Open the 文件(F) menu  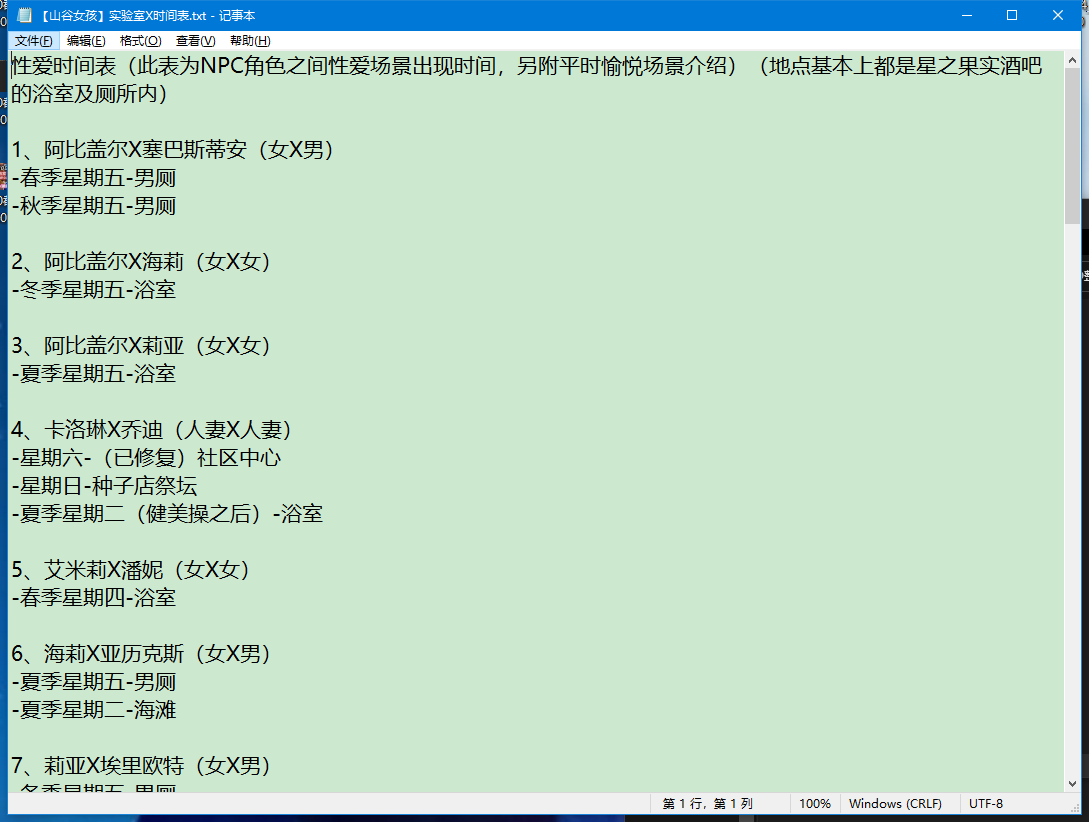(x=33, y=41)
